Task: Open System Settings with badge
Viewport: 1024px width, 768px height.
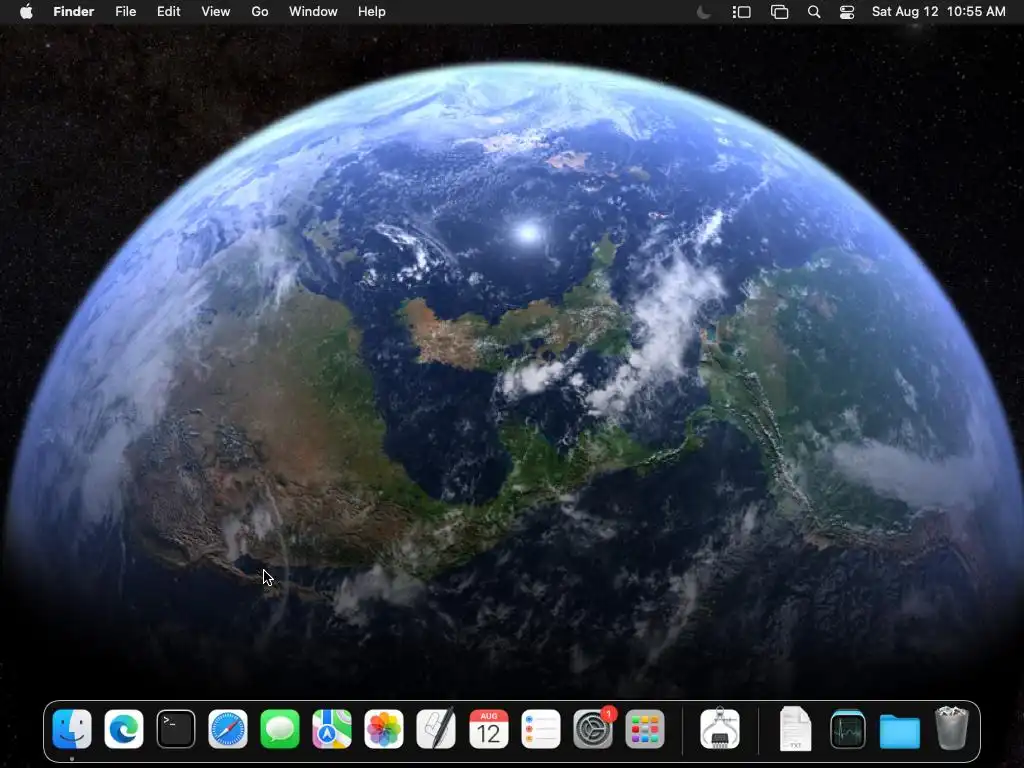Action: [x=593, y=729]
